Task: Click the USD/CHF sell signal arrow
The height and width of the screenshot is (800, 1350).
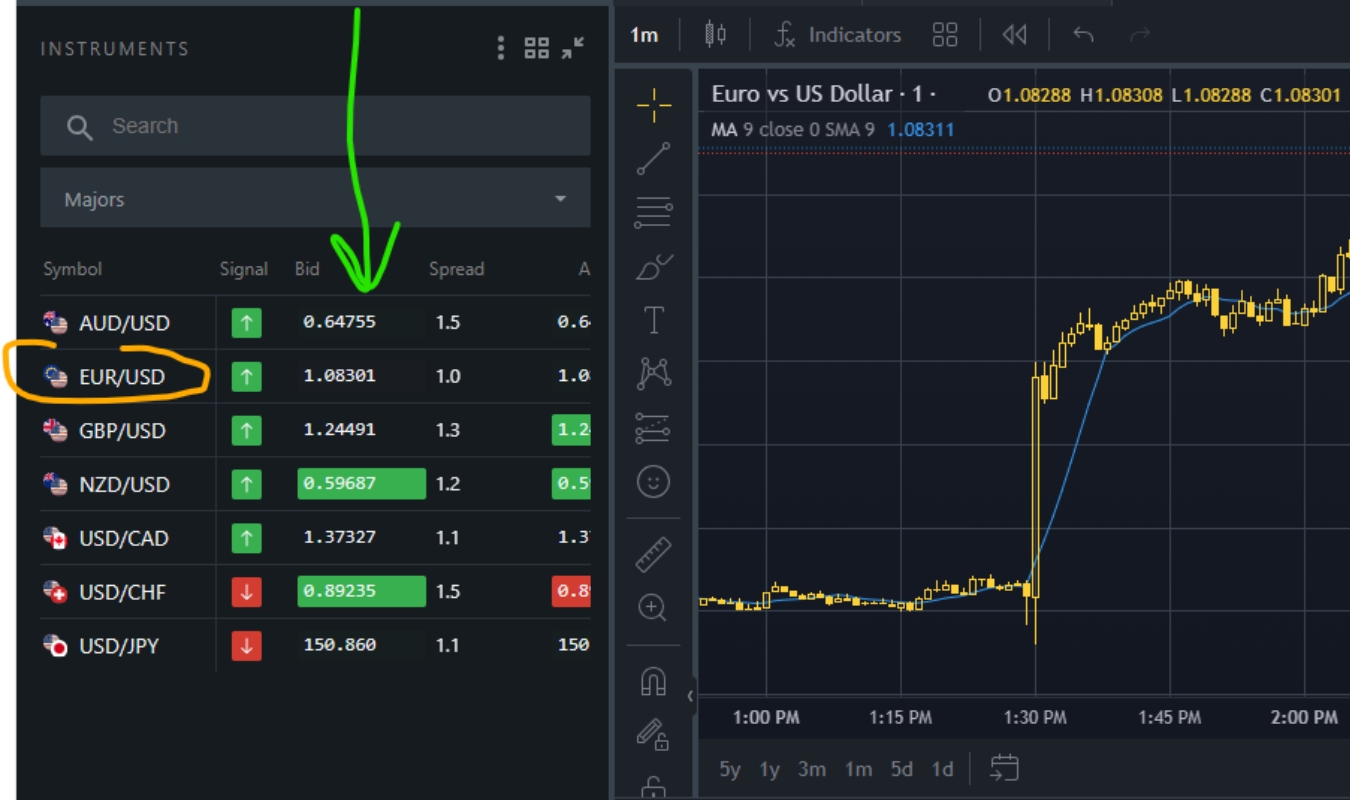Action: (x=246, y=592)
